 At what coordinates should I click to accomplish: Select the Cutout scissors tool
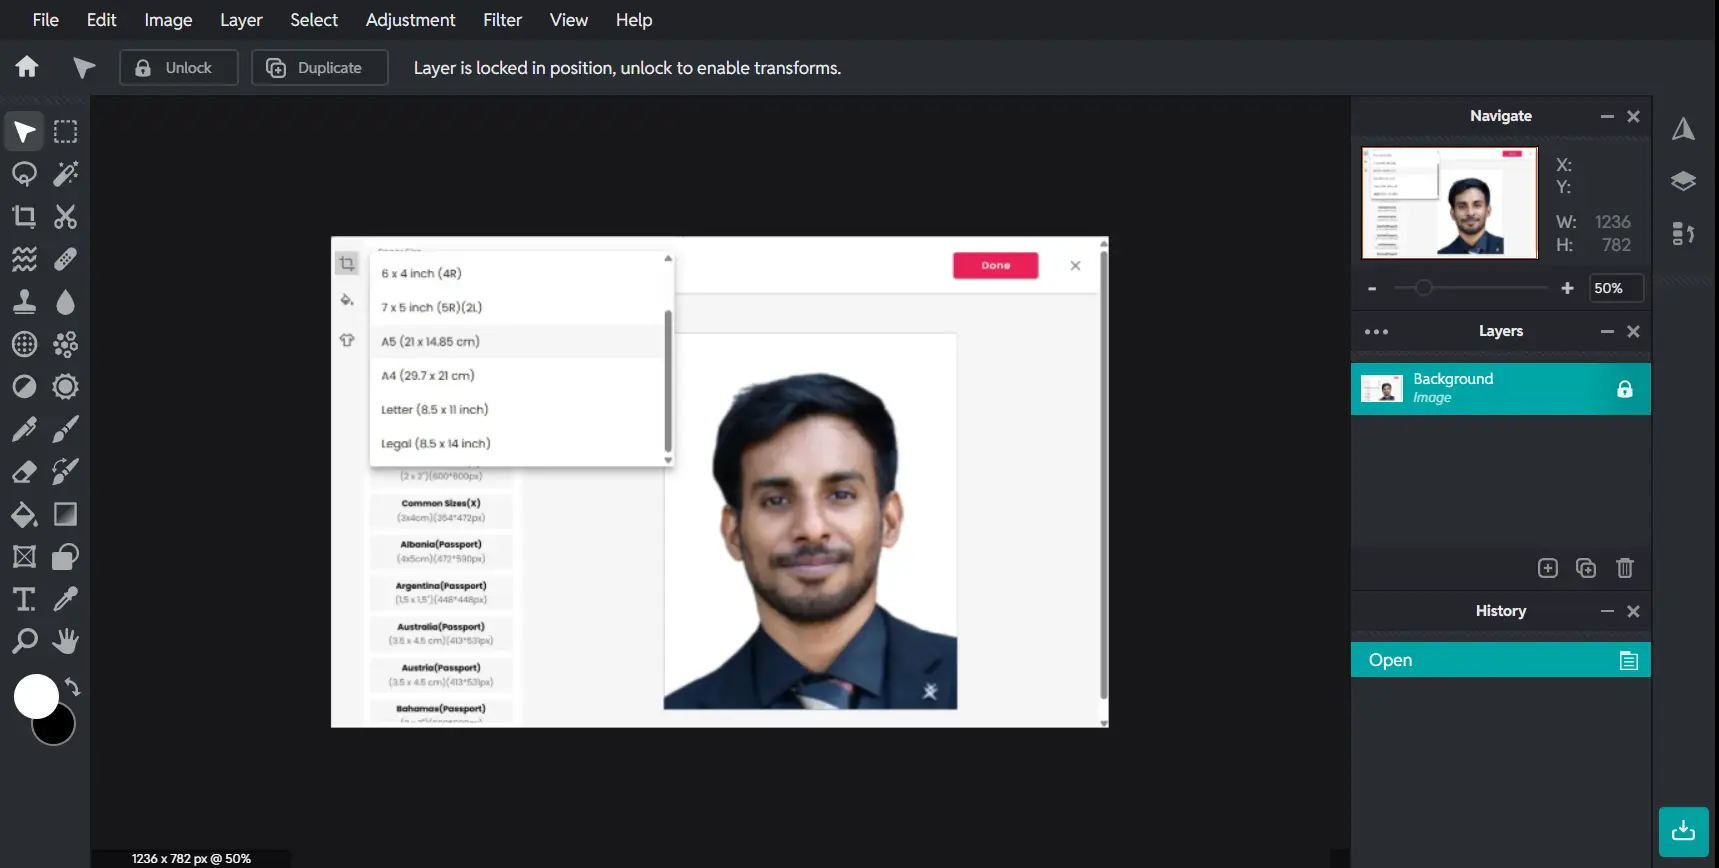coord(66,217)
